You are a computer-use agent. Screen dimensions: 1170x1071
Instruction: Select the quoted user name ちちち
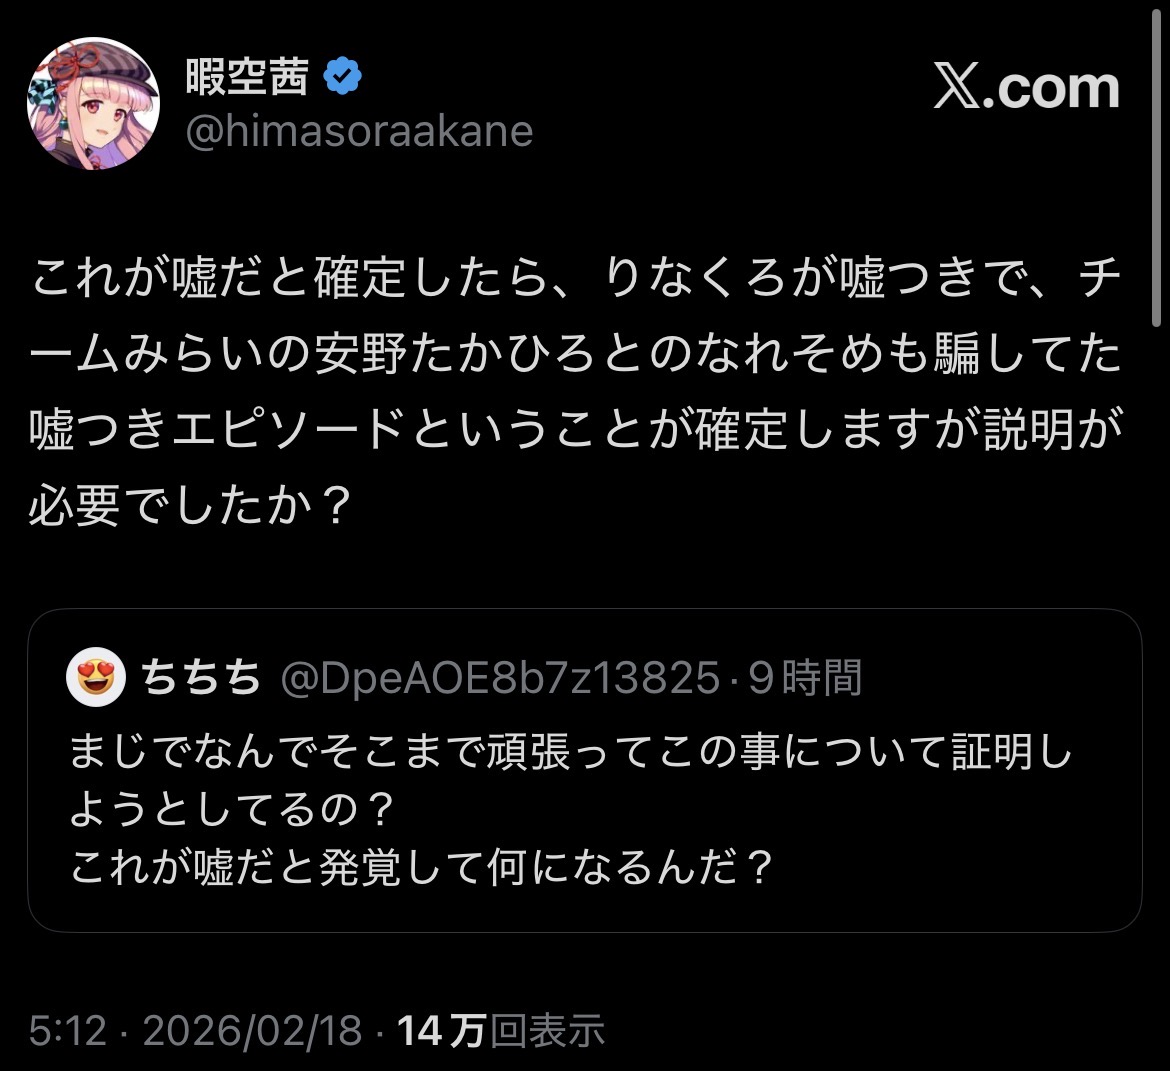(x=201, y=678)
